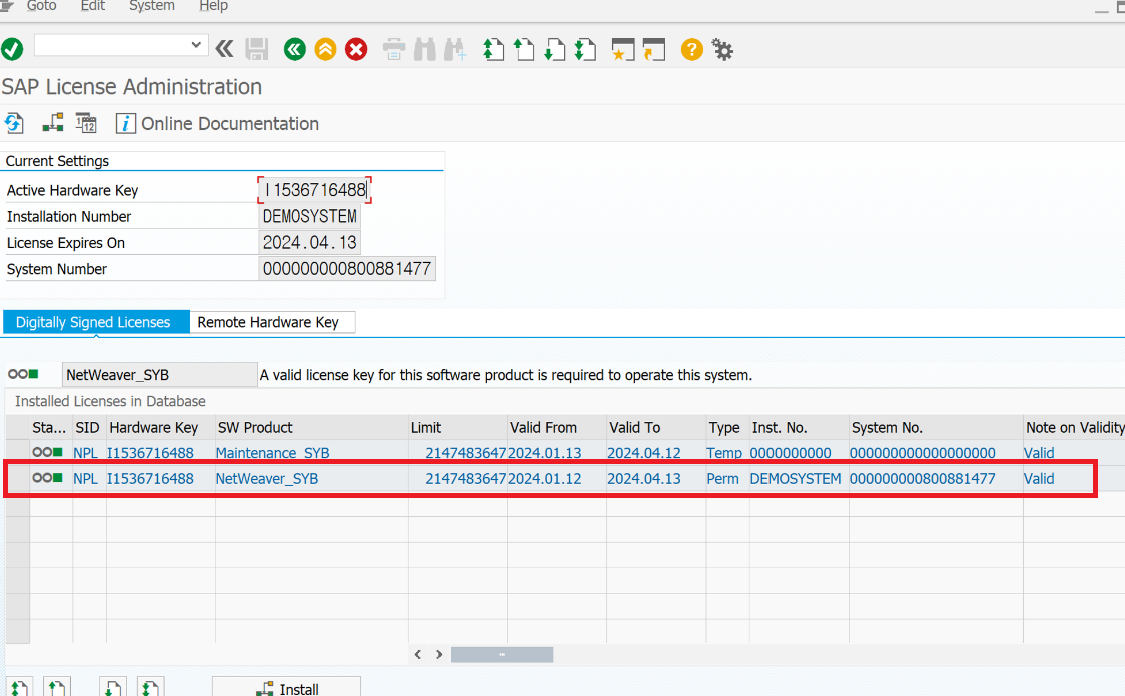Click the calendar table icon in application toolbar
Viewport: 1125px width, 696px height.
click(x=86, y=123)
